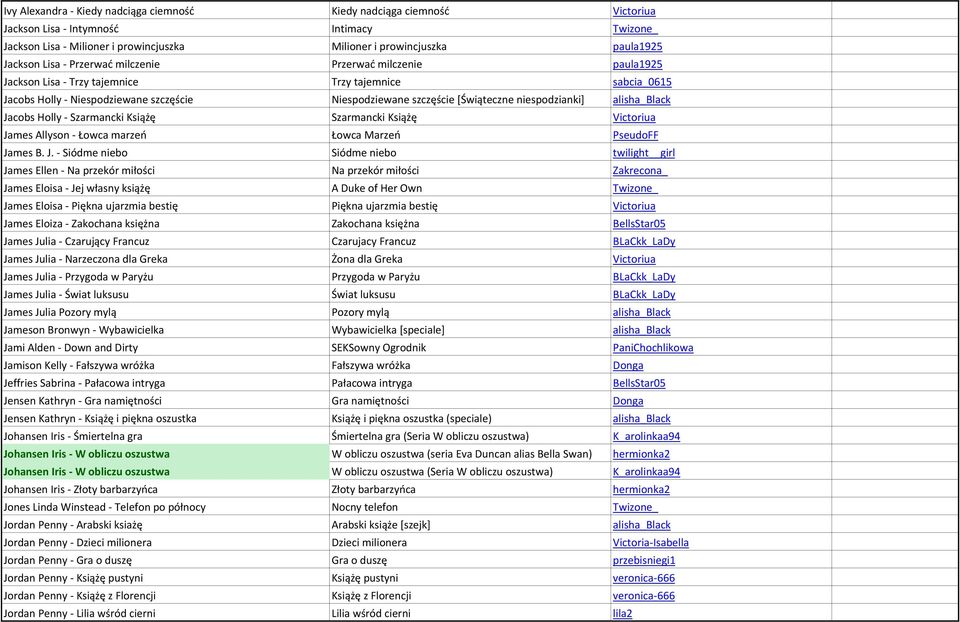
Task: Select cell 'Jordan Penny - Lilia wśród cierni'
Action: [x=165, y=613]
